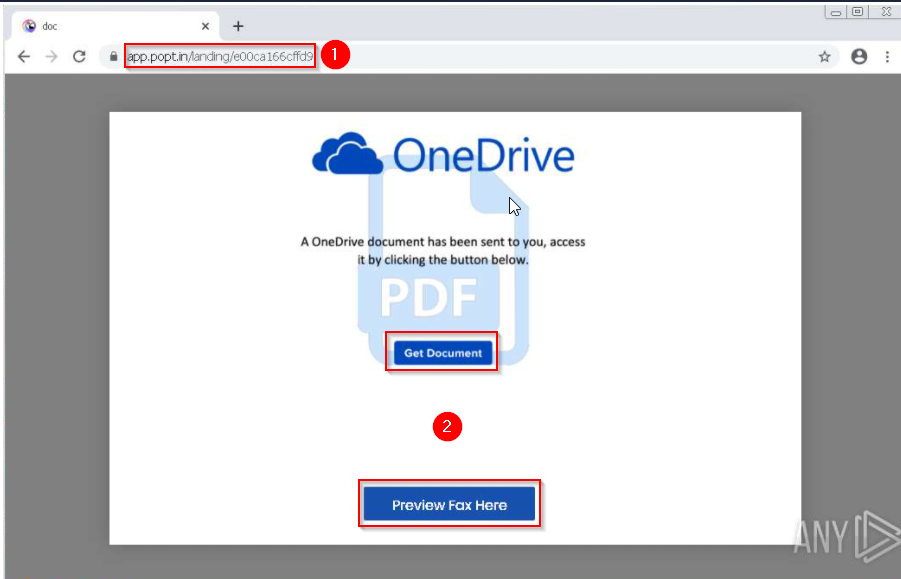Open the user profile avatar icon
The image size is (901, 579).
coord(859,56)
